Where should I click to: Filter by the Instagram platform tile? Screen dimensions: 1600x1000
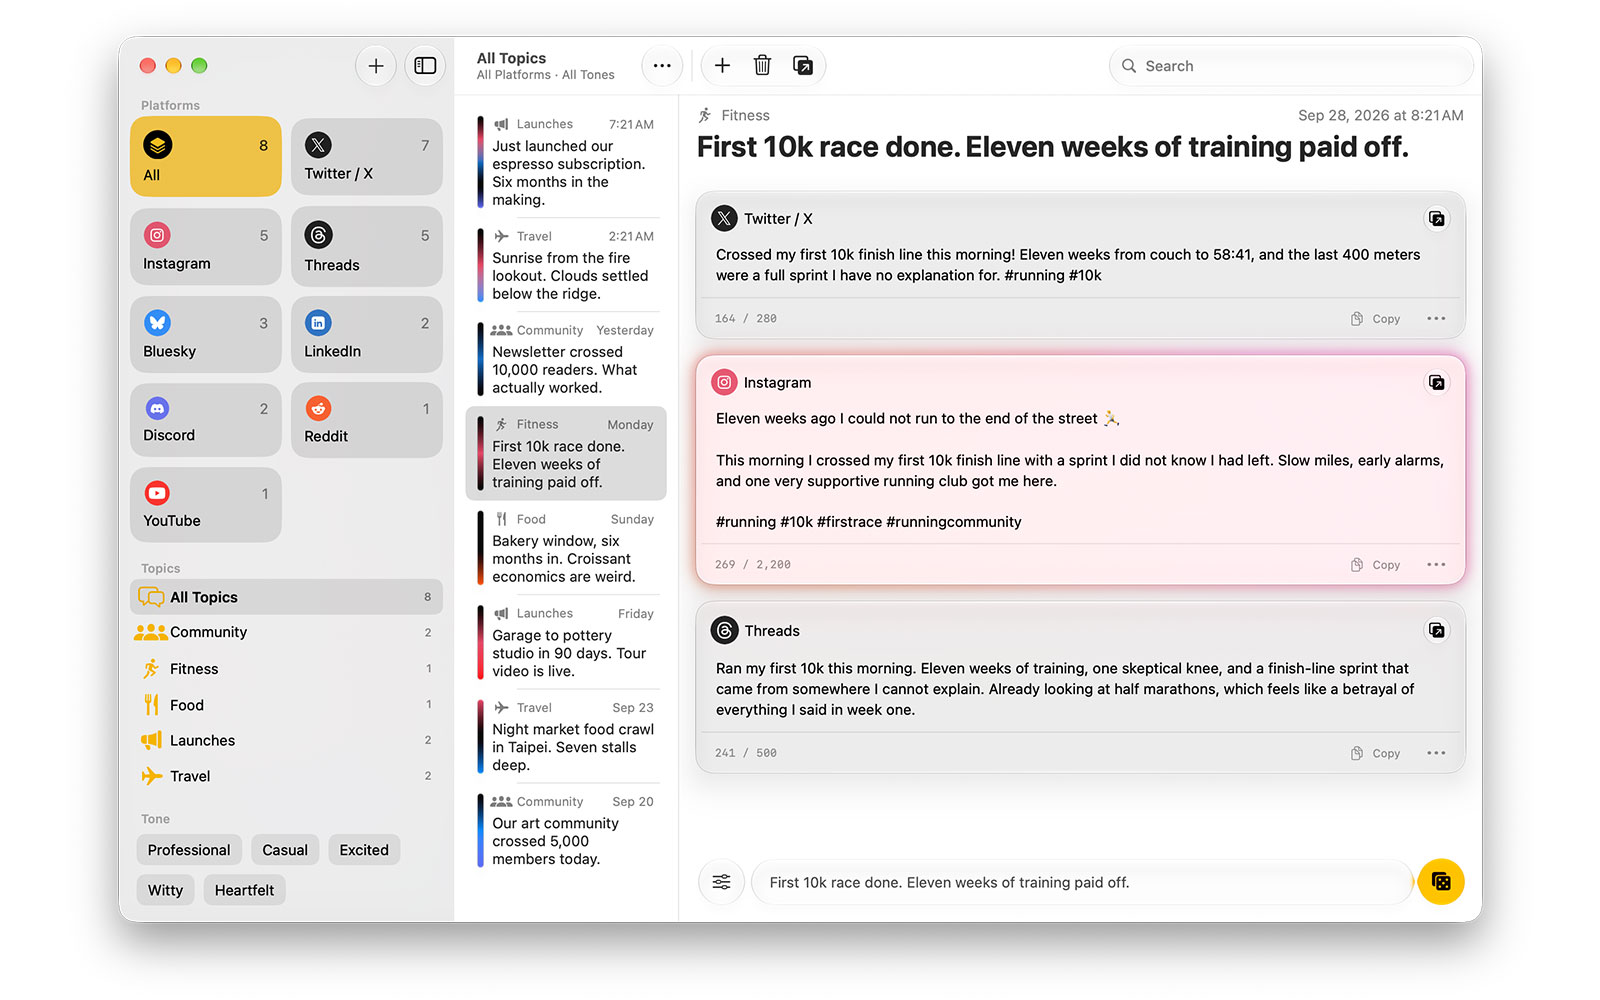206,246
